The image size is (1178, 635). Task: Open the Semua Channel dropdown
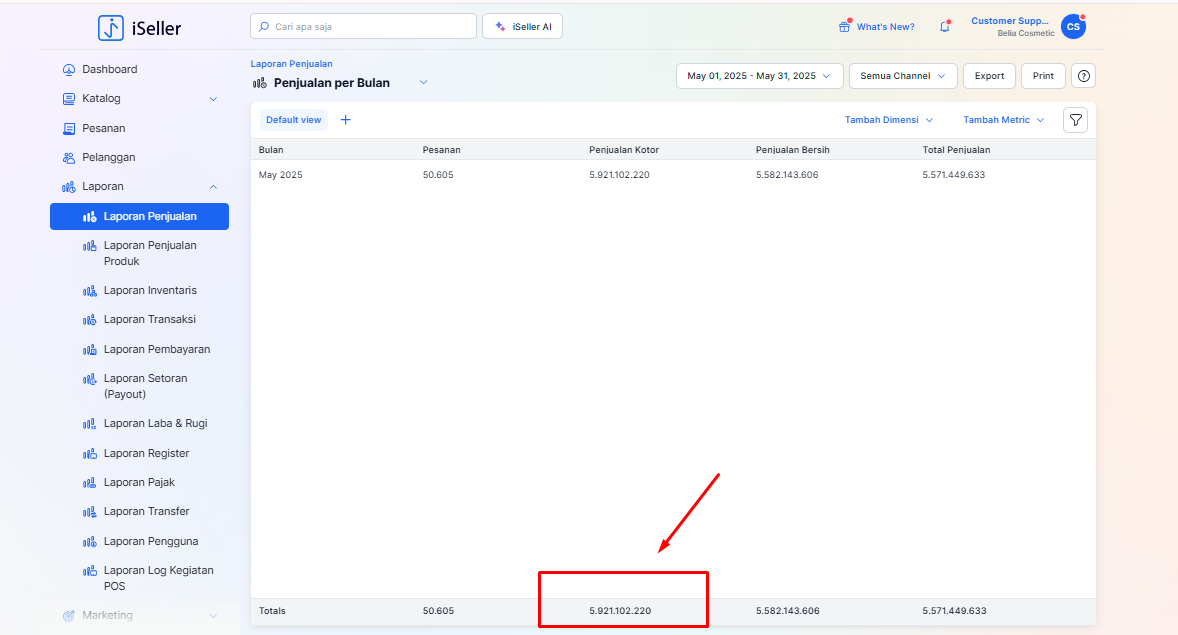click(902, 76)
